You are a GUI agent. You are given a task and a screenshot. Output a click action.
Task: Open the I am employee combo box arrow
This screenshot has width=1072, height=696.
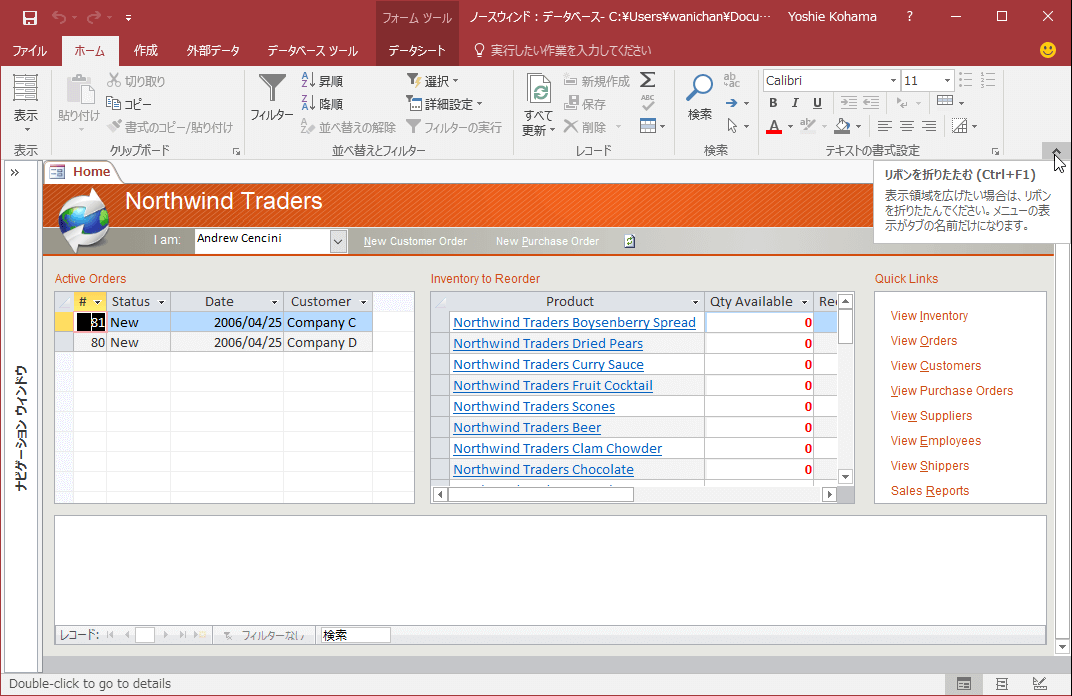click(338, 241)
